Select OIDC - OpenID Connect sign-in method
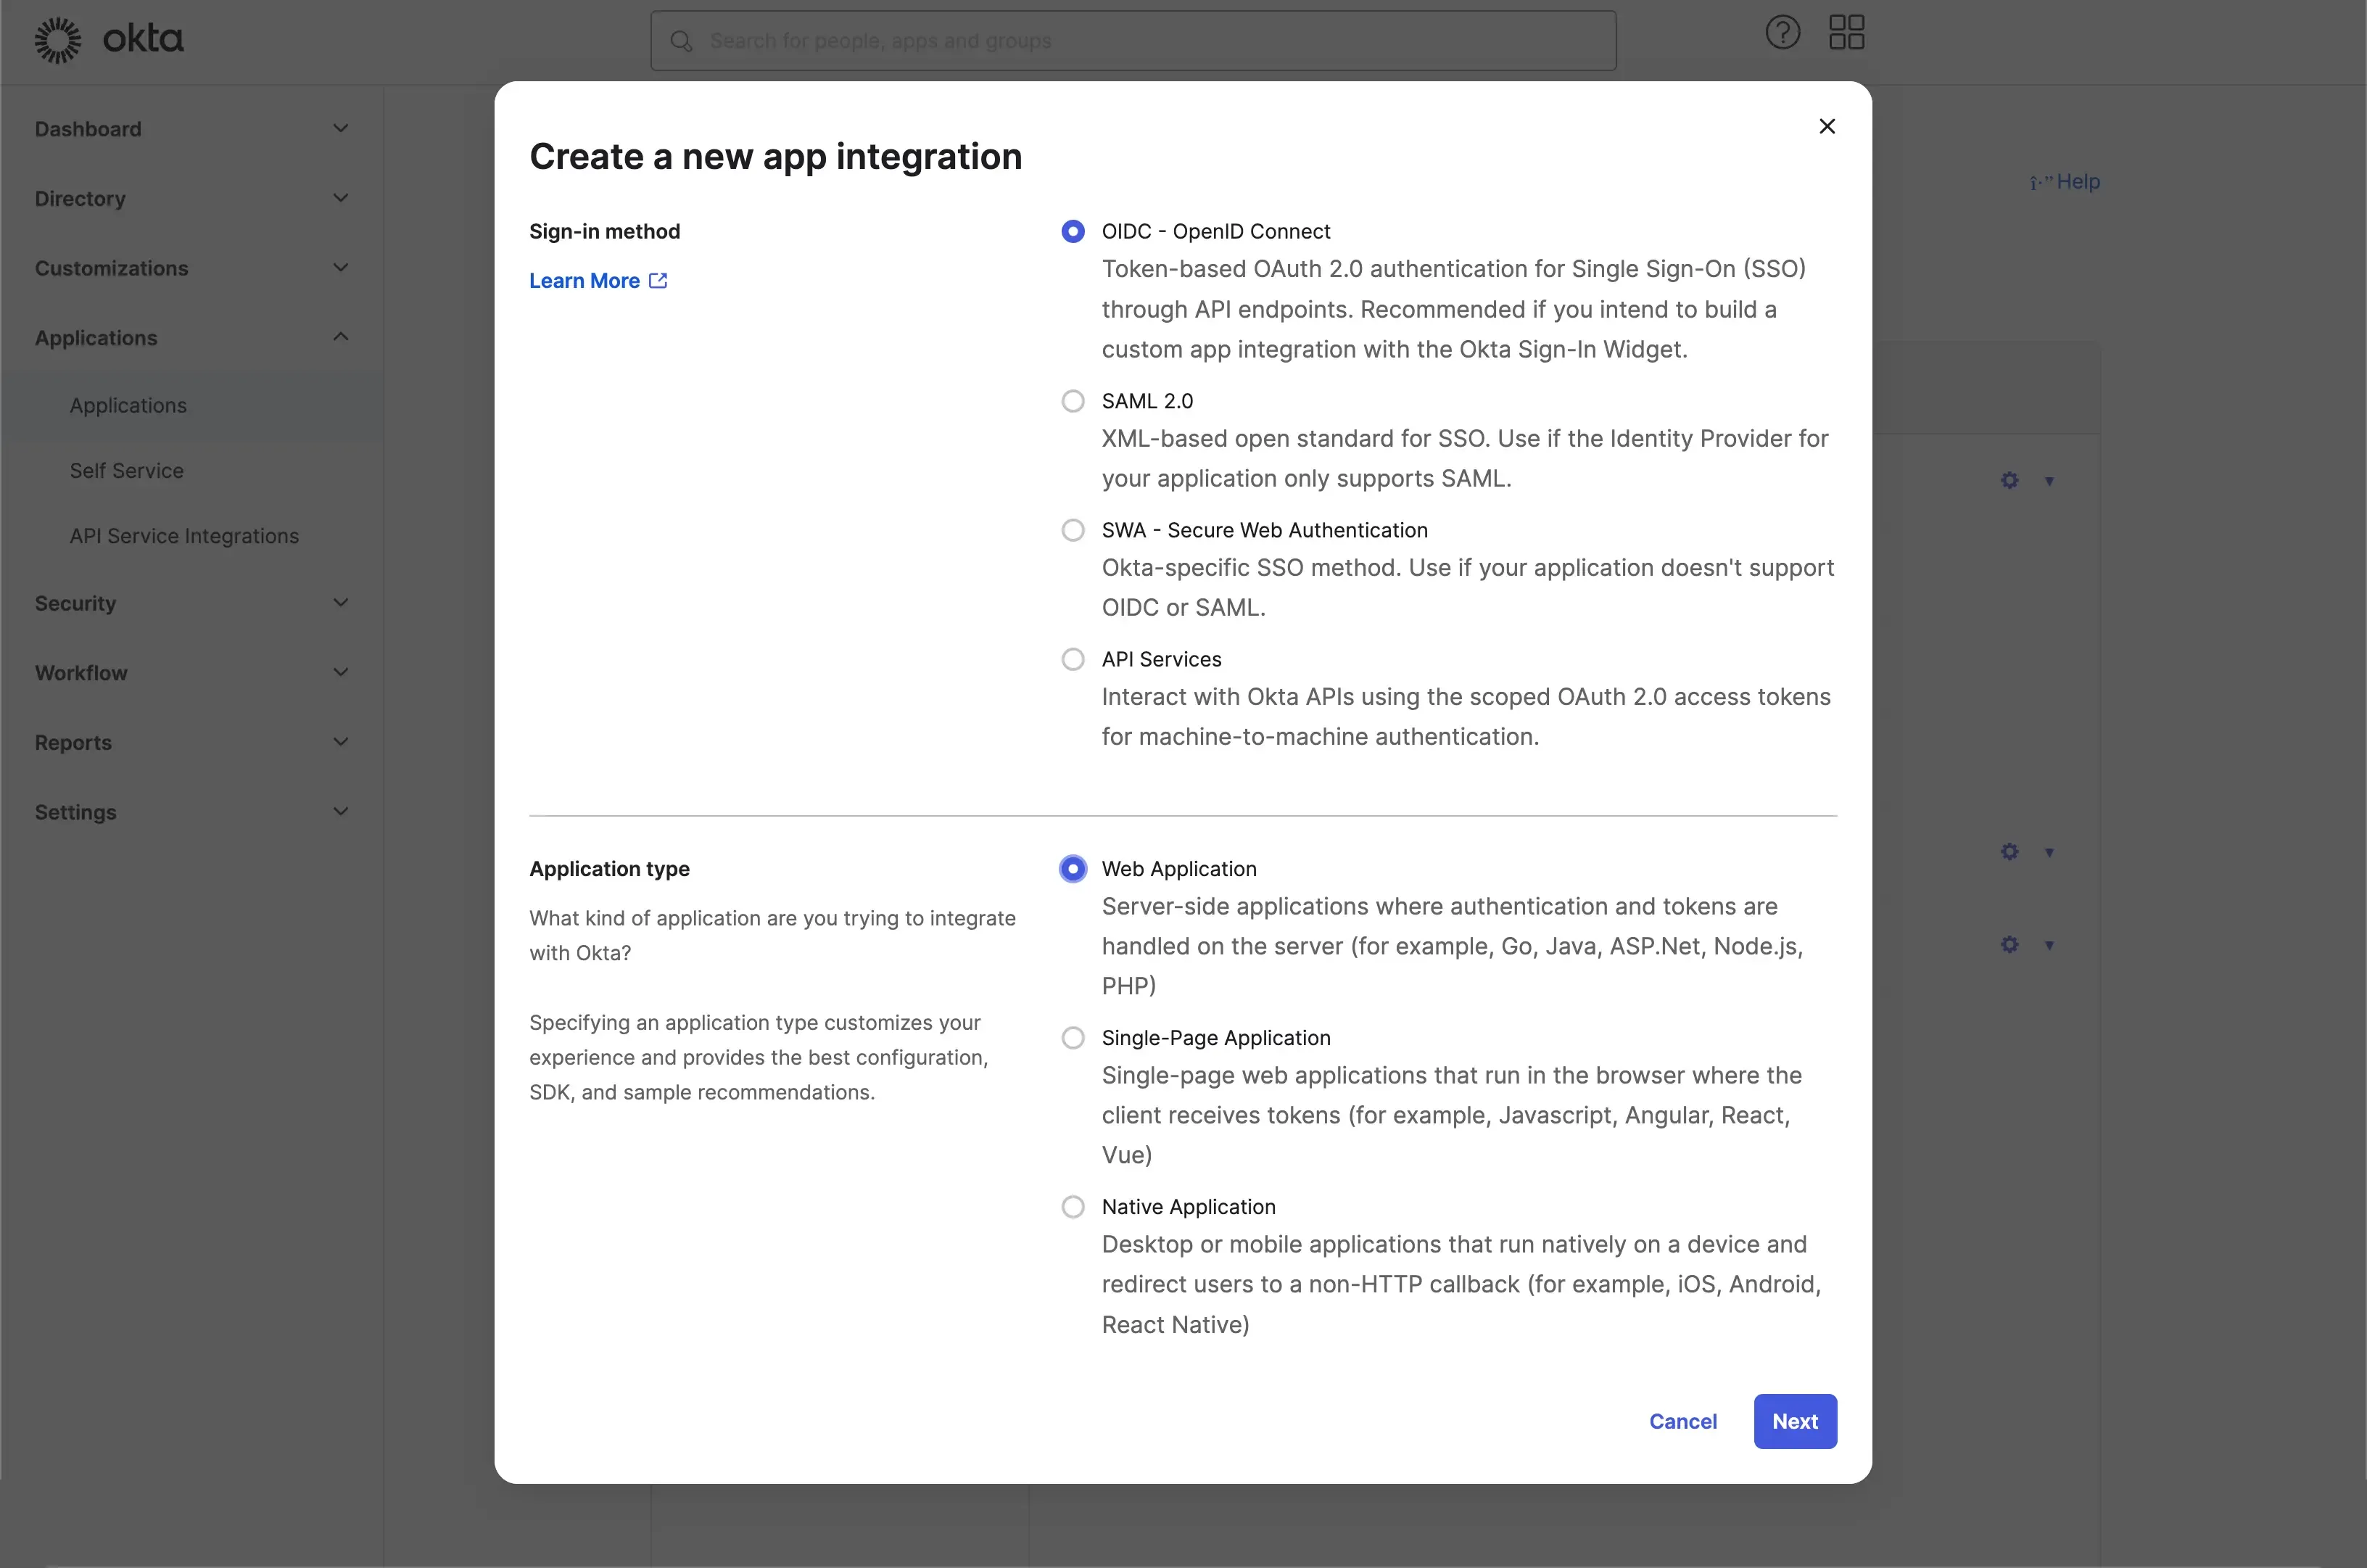The height and width of the screenshot is (1568, 2367). coord(1070,229)
